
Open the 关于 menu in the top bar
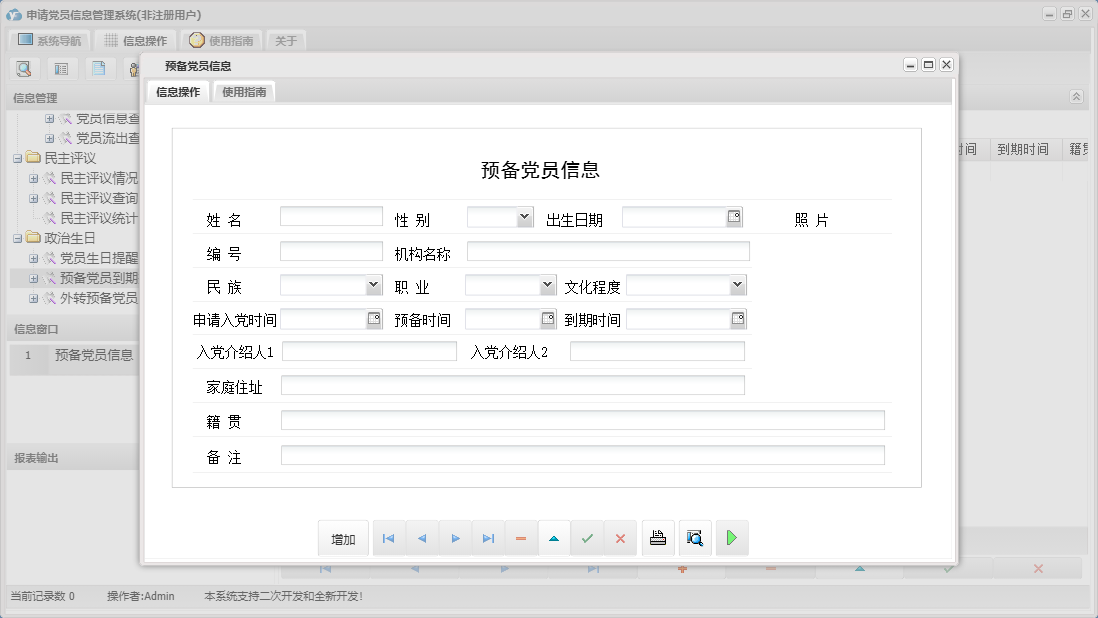(286, 42)
